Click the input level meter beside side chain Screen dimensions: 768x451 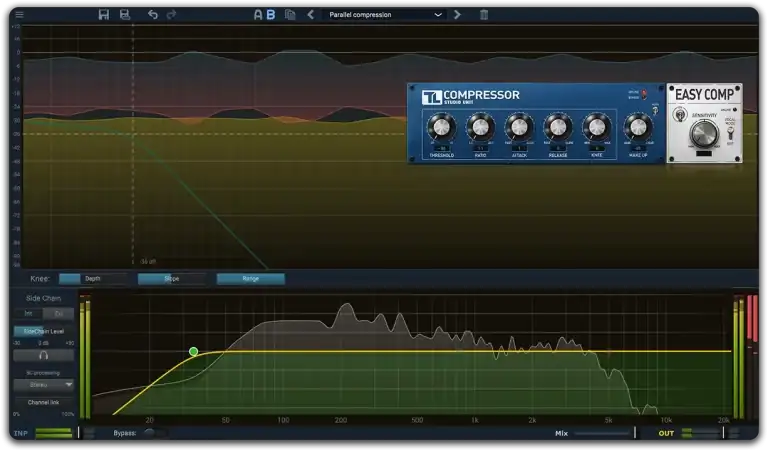click(x=85, y=357)
